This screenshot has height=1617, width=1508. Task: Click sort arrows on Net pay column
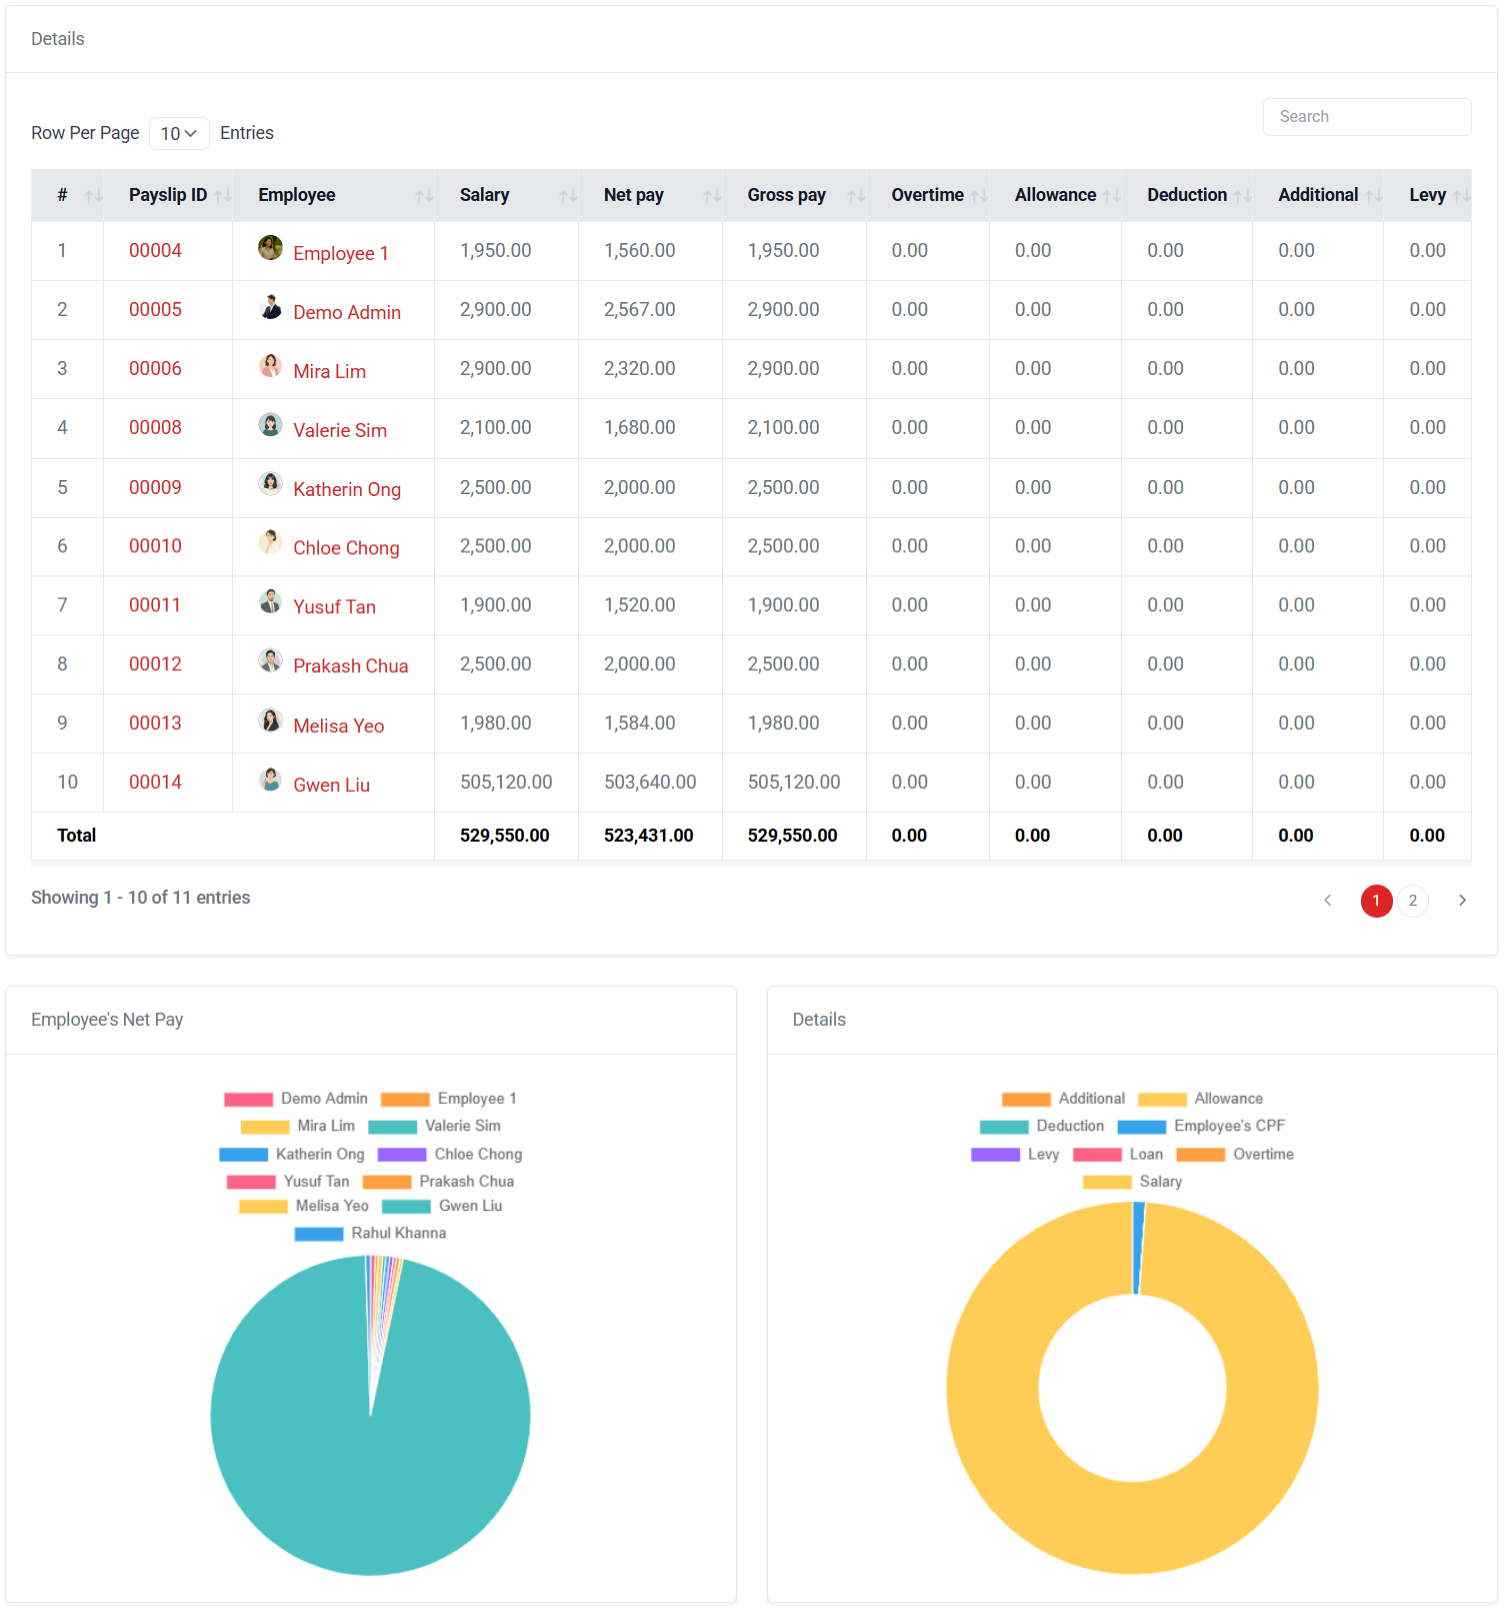pyautogui.click(x=711, y=196)
